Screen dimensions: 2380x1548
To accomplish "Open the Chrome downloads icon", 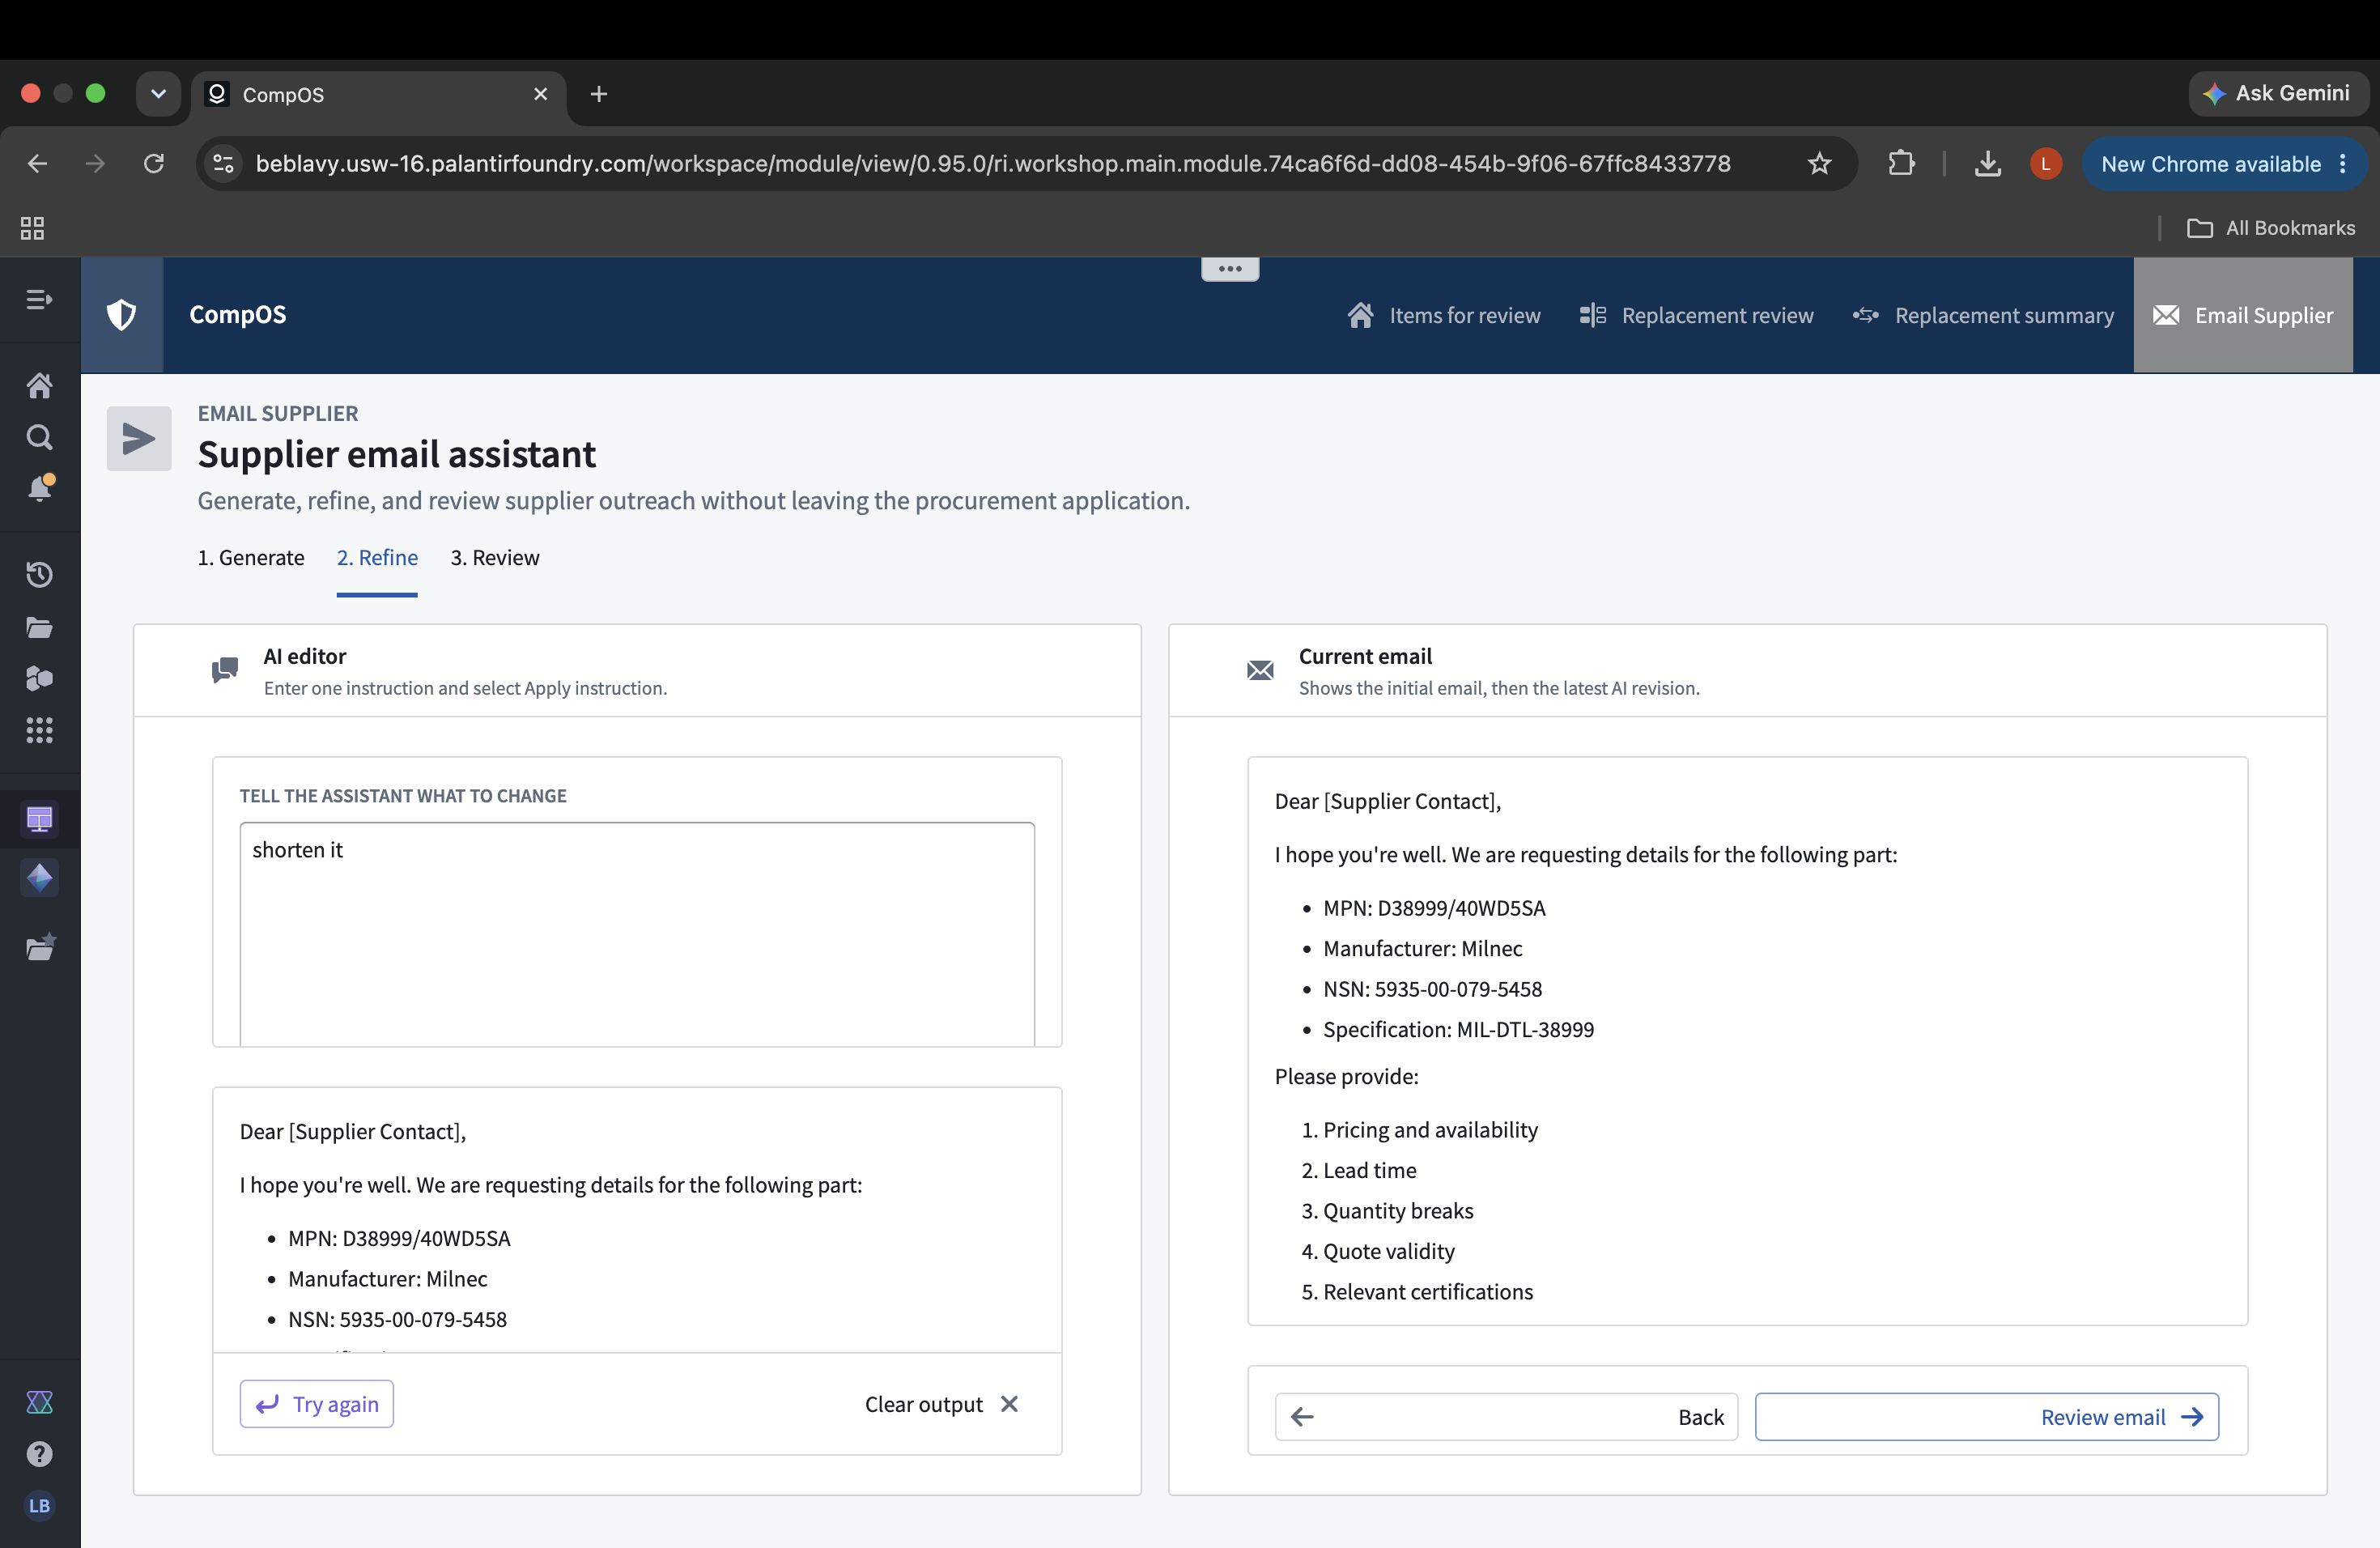I will click(x=1988, y=163).
